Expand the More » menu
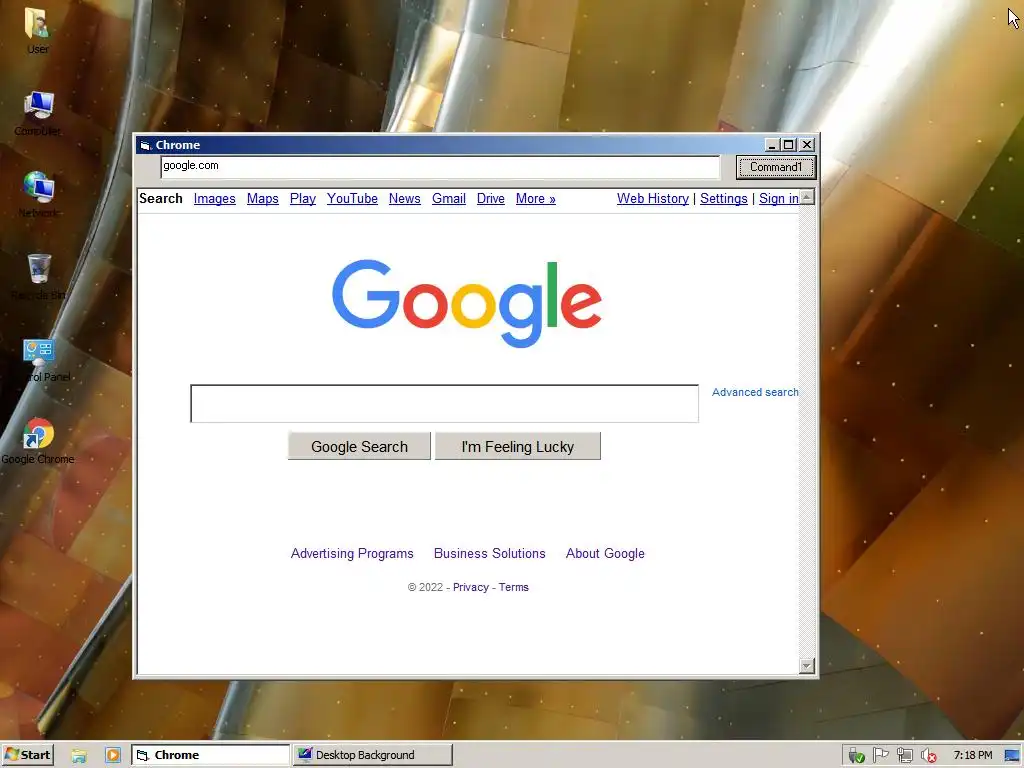This screenshot has width=1024, height=768. click(536, 199)
